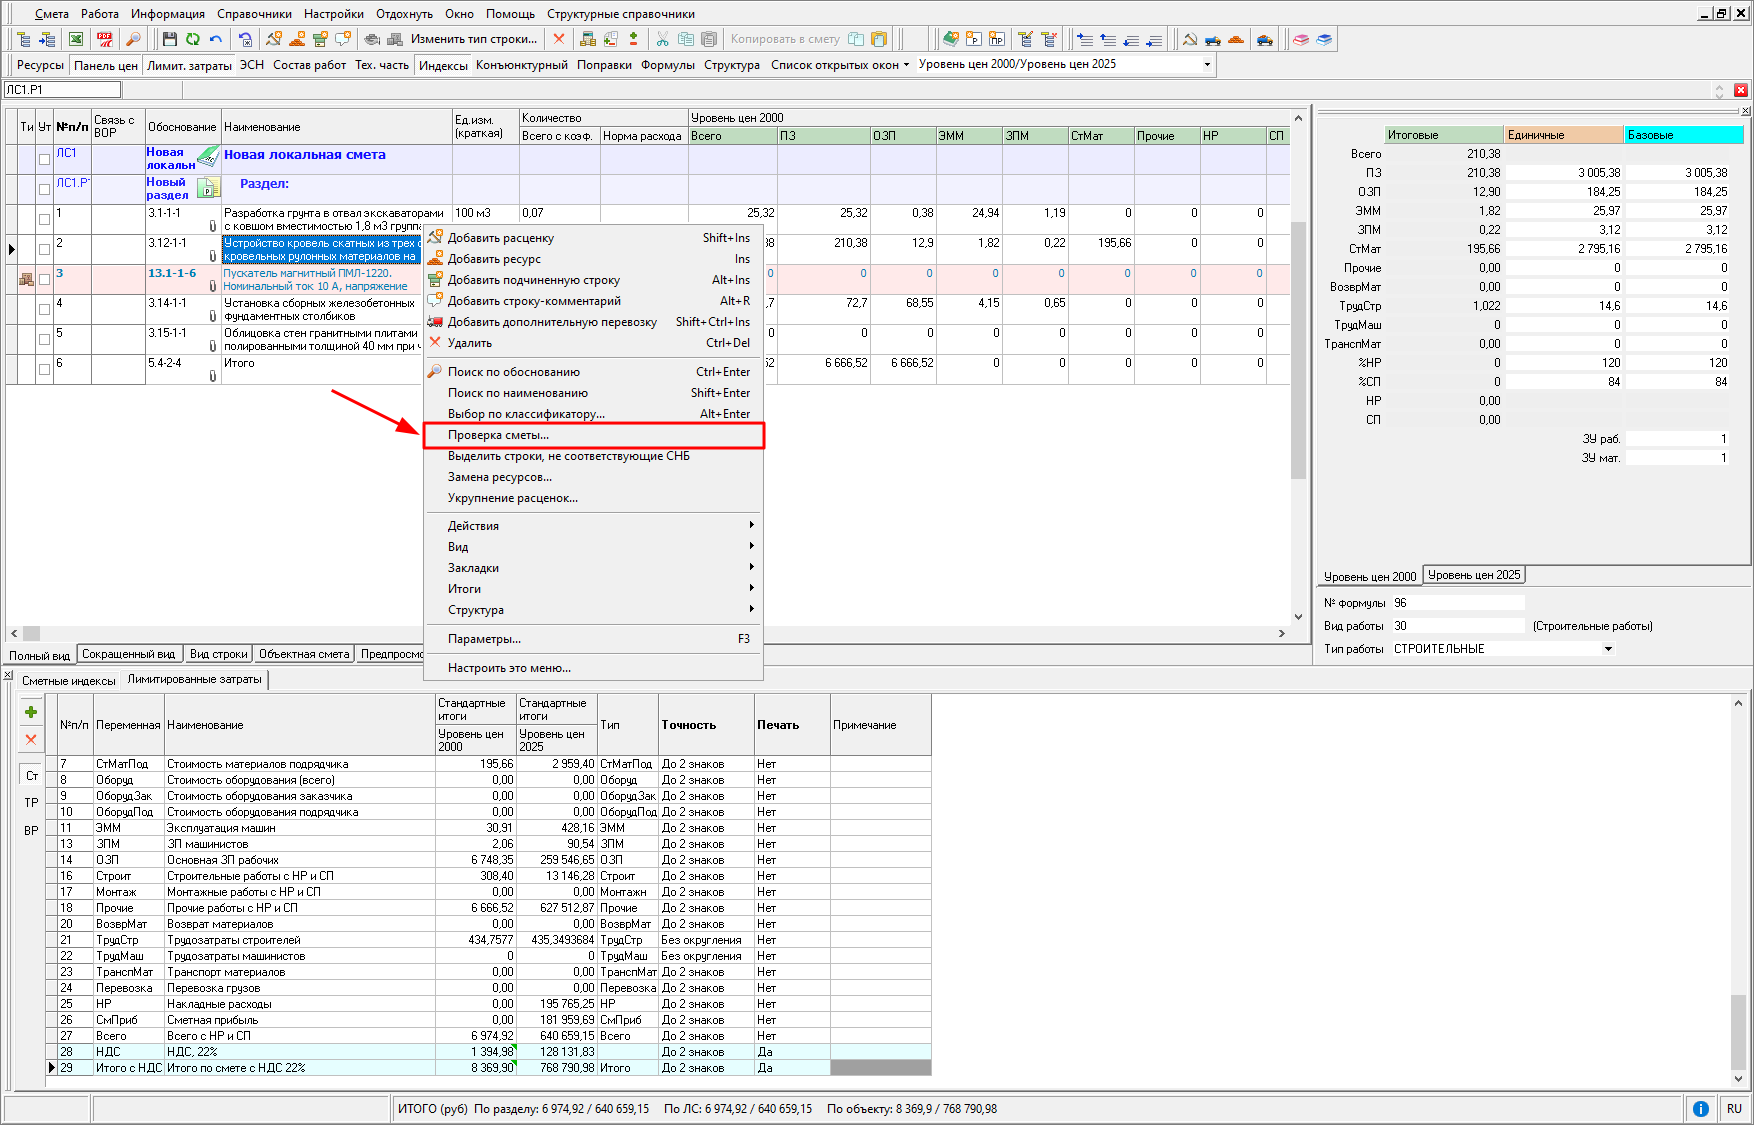Click the pink books icon in toolbar

[x=1301, y=39]
